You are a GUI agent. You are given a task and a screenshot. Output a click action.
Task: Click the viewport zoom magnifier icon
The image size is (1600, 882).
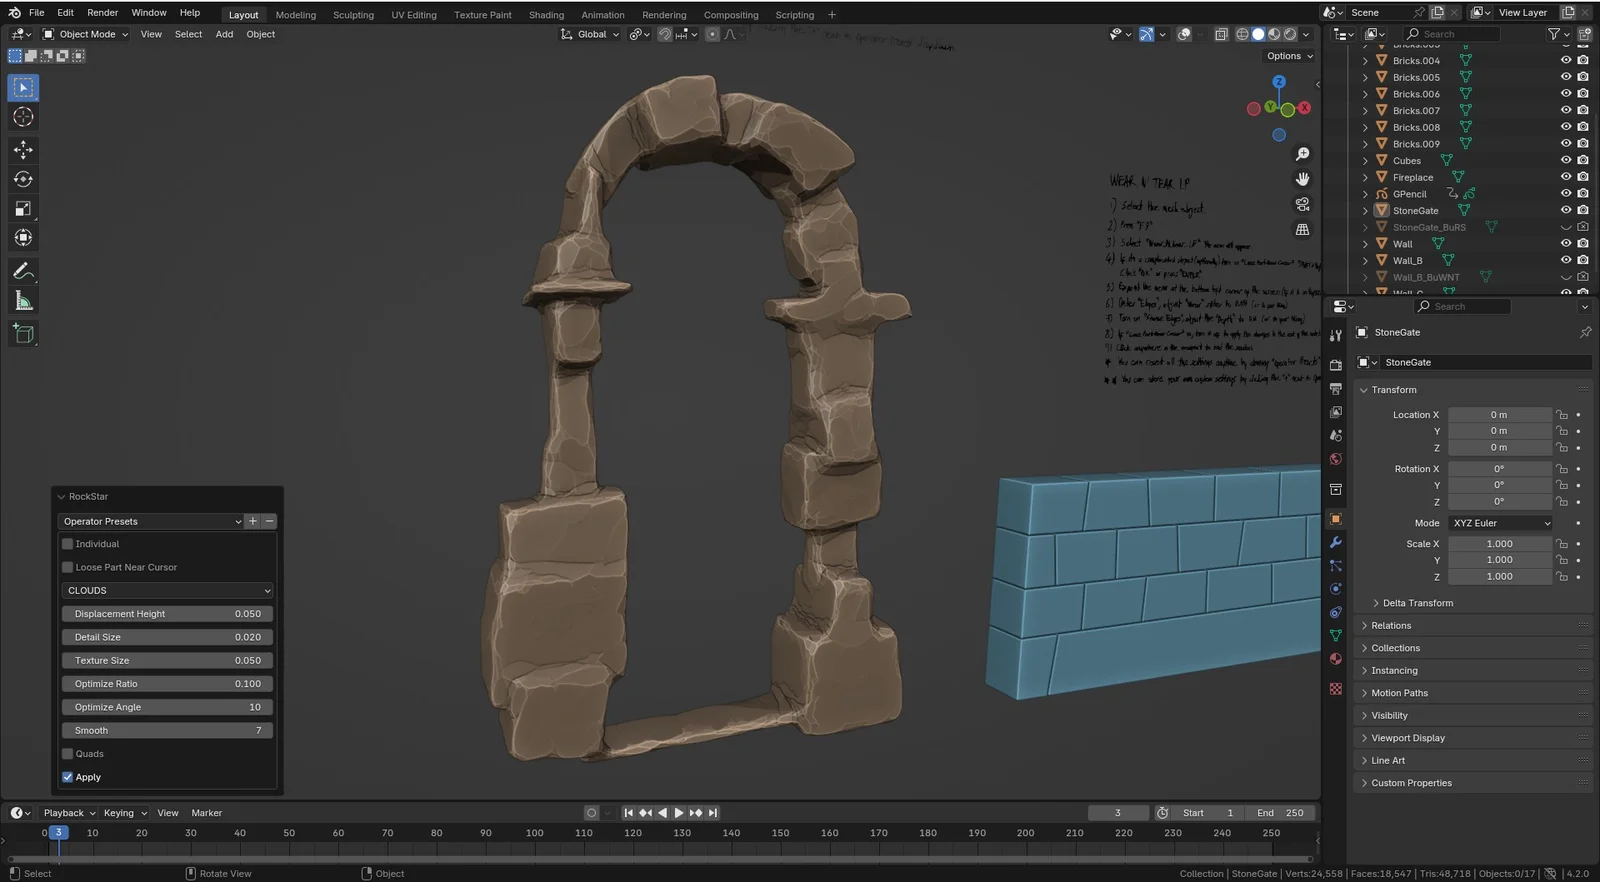coord(1302,154)
